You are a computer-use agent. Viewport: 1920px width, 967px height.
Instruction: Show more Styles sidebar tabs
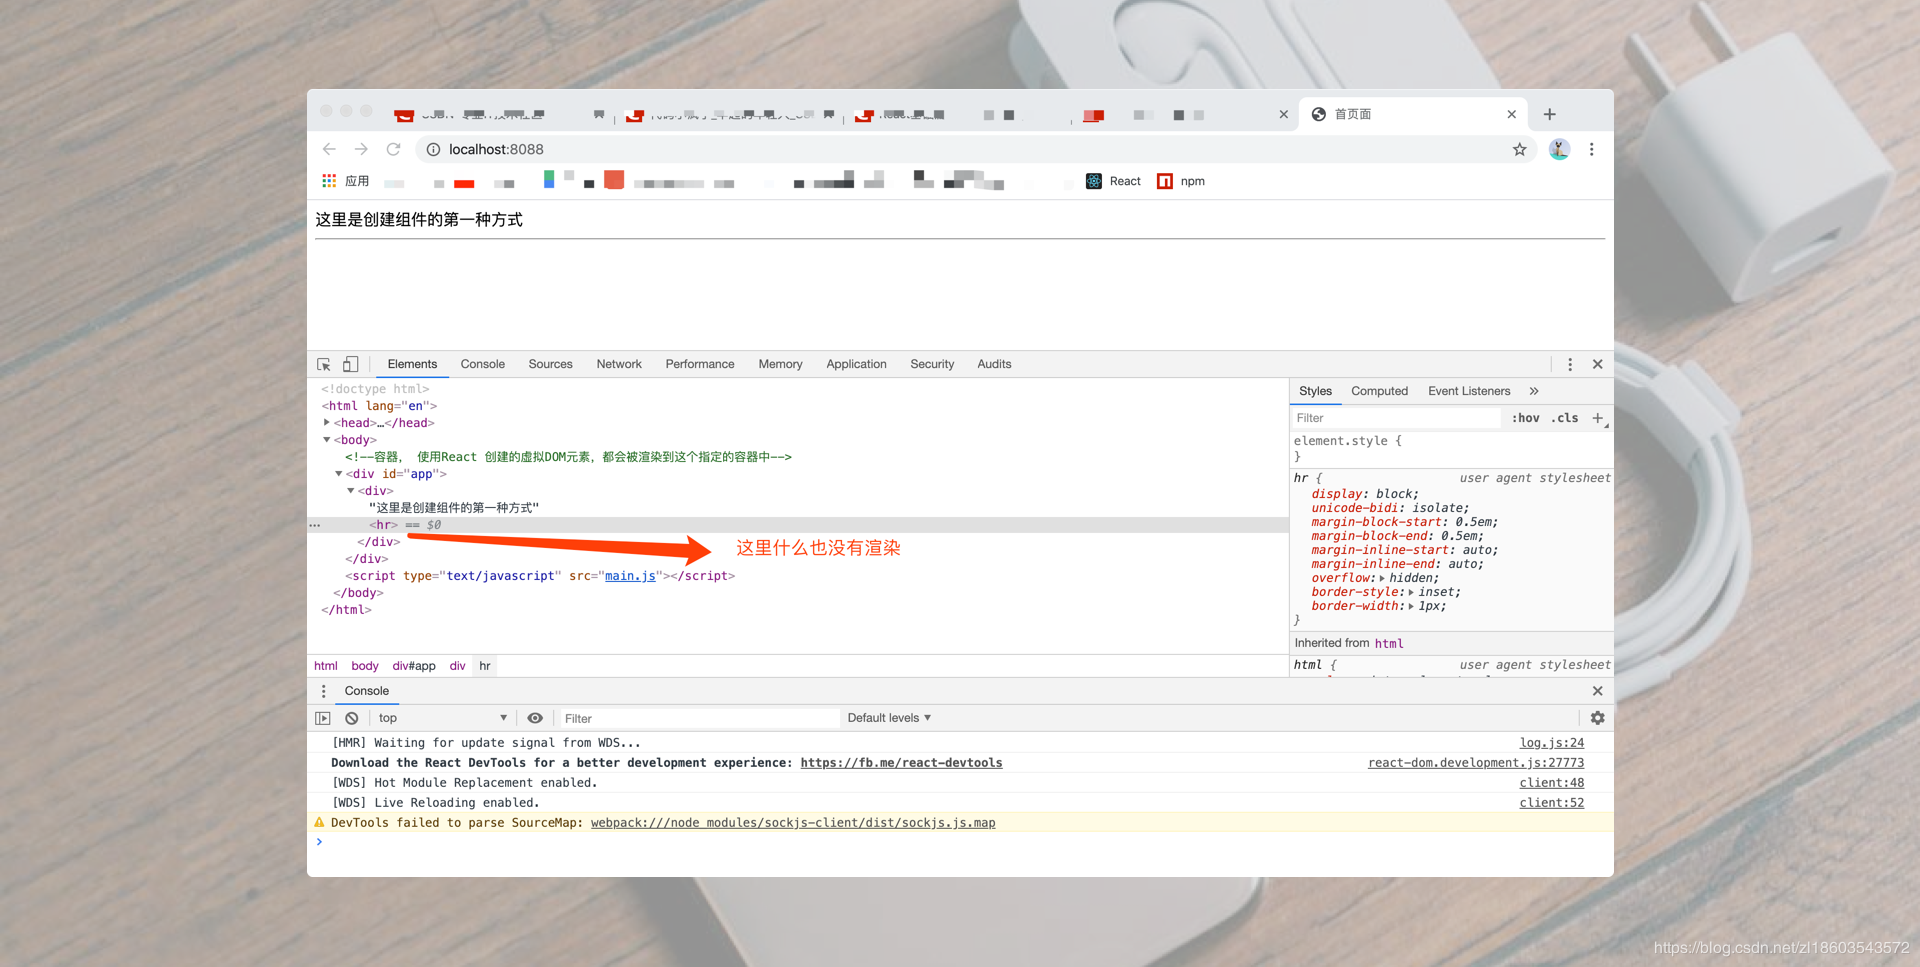click(1534, 391)
